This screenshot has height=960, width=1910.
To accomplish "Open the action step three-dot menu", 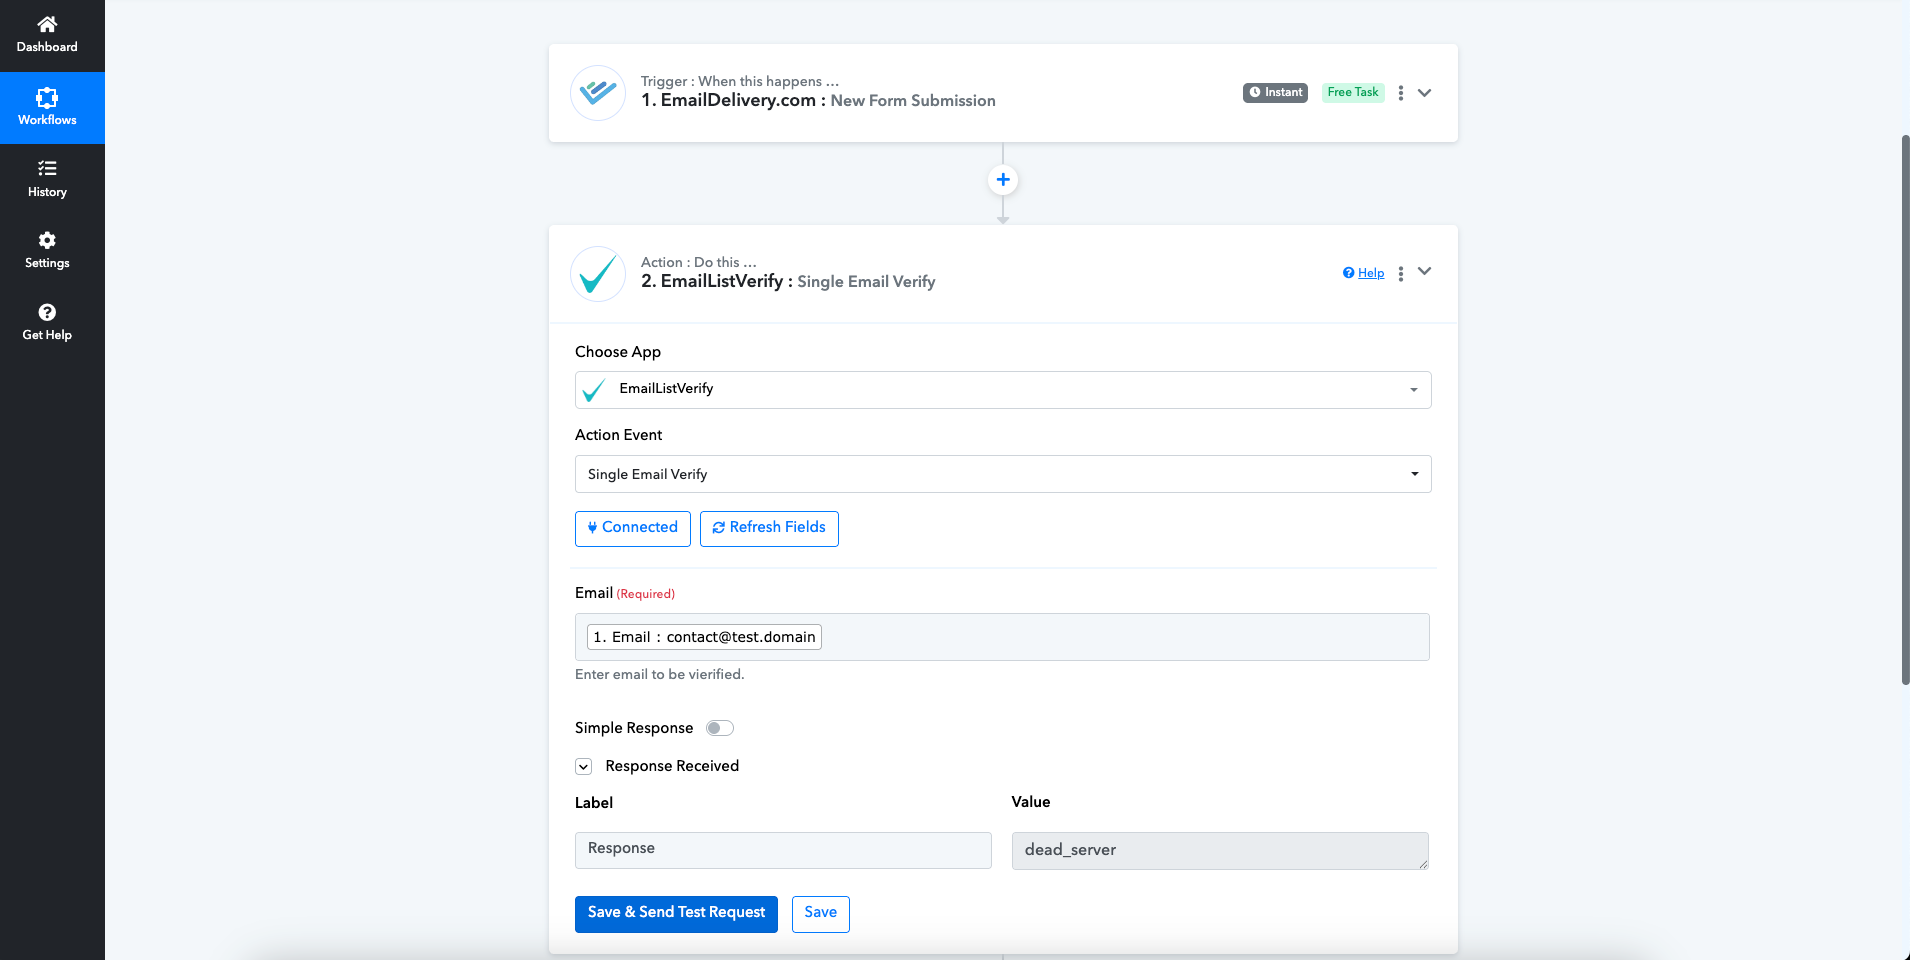I will pyautogui.click(x=1401, y=274).
